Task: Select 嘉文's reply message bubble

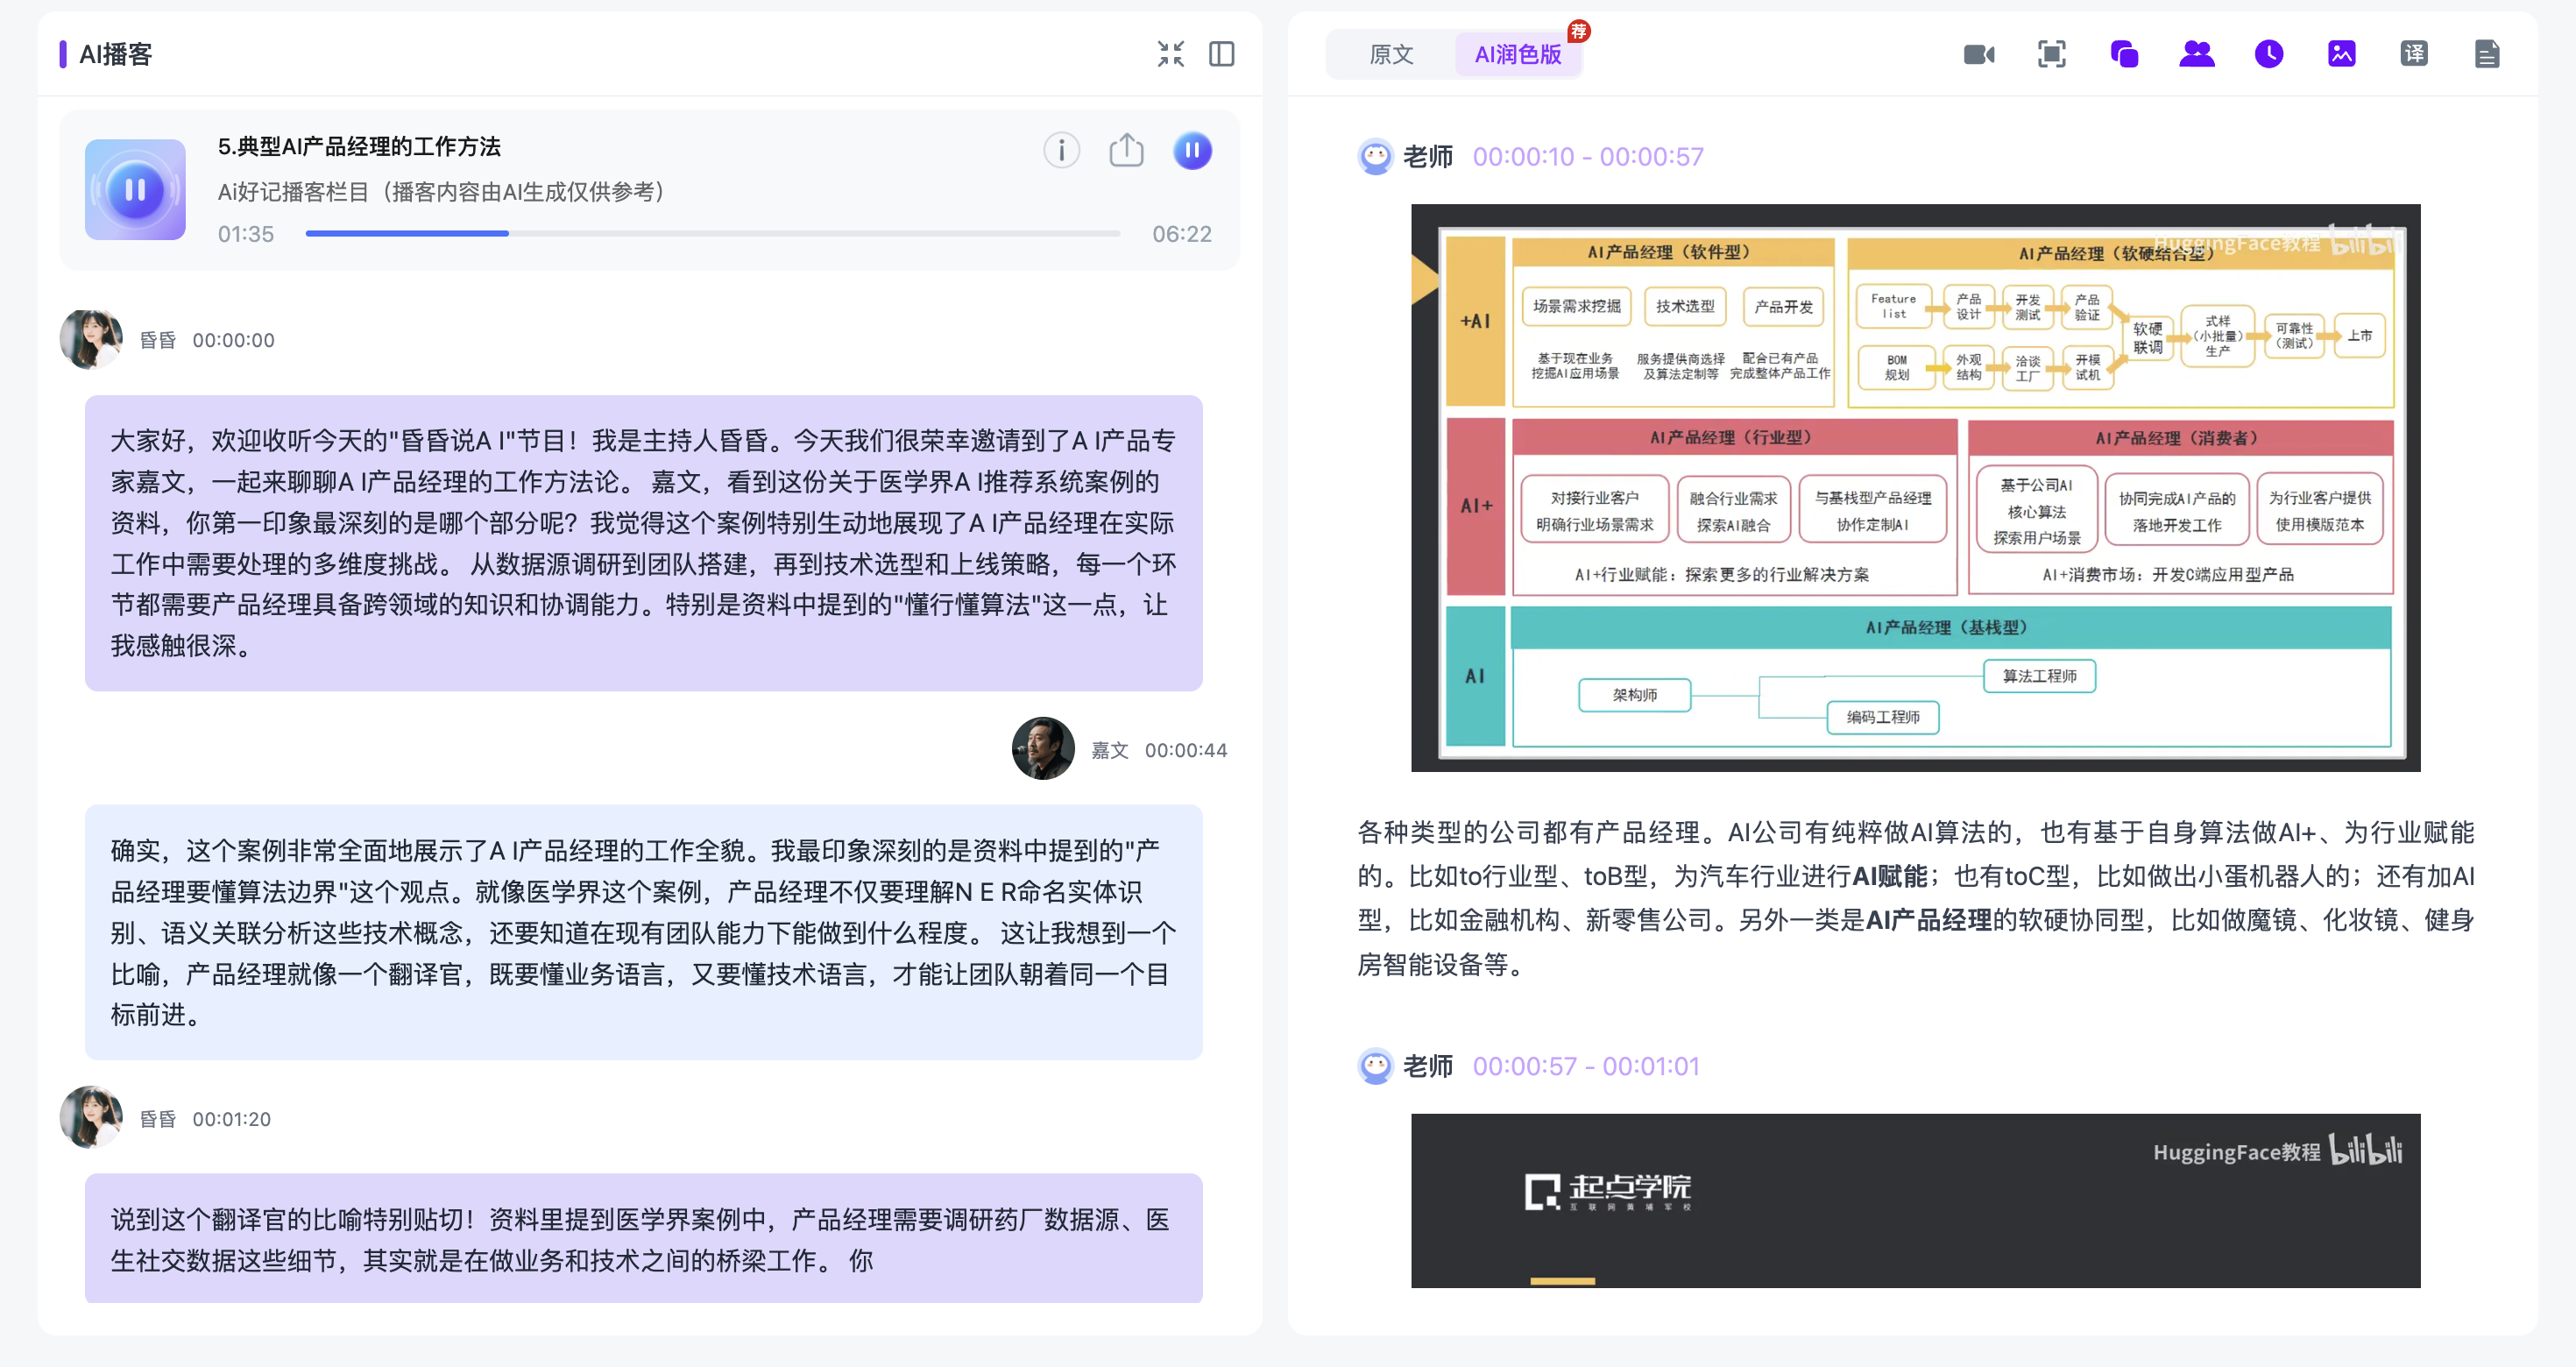Action: (x=643, y=932)
